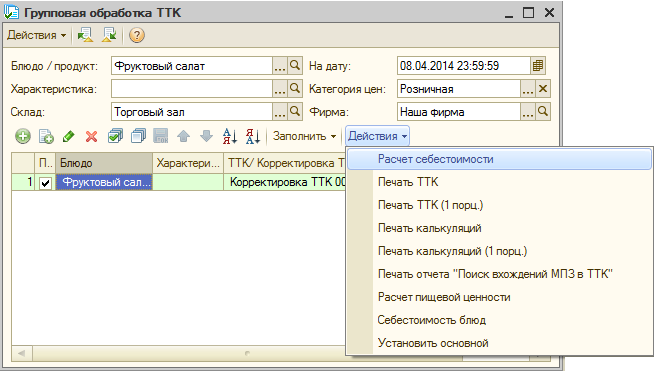Click the sort ascending А-Я icon
Image resolution: width=654 pixels, height=371 pixels.
(x=229, y=136)
